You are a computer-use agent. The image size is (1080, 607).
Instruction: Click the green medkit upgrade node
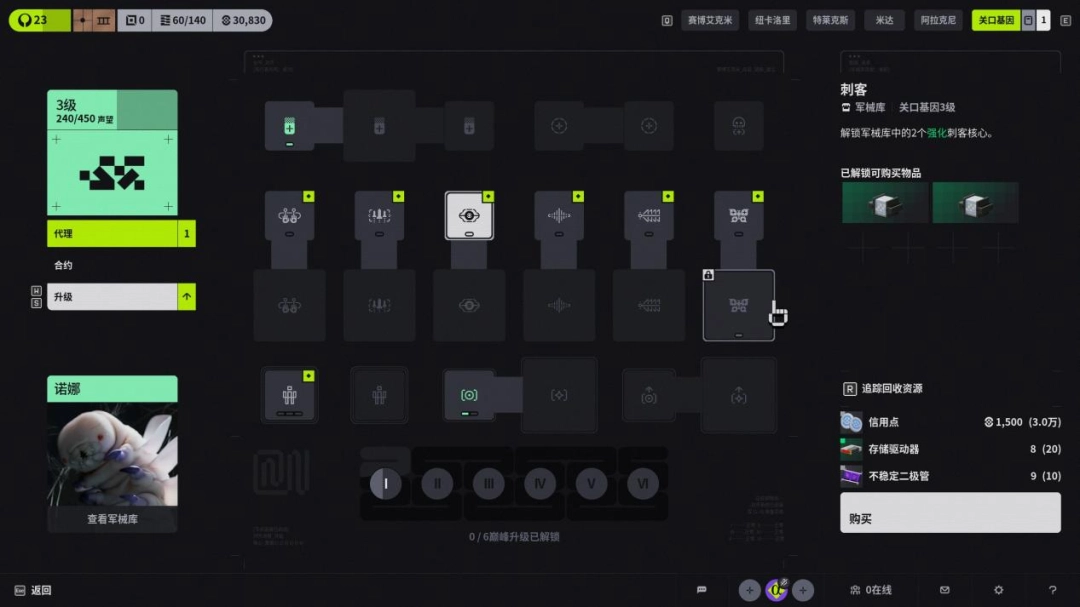[289, 126]
